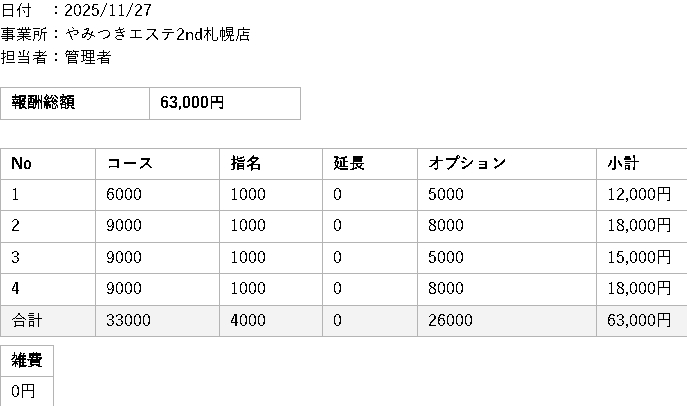Click the 63,000円 amount beside 報酬総額
The width and height of the screenshot is (687, 406).
click(192, 103)
